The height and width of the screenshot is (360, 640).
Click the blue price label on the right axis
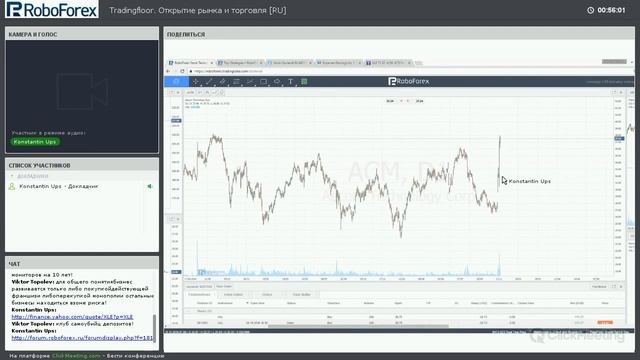click(x=619, y=139)
